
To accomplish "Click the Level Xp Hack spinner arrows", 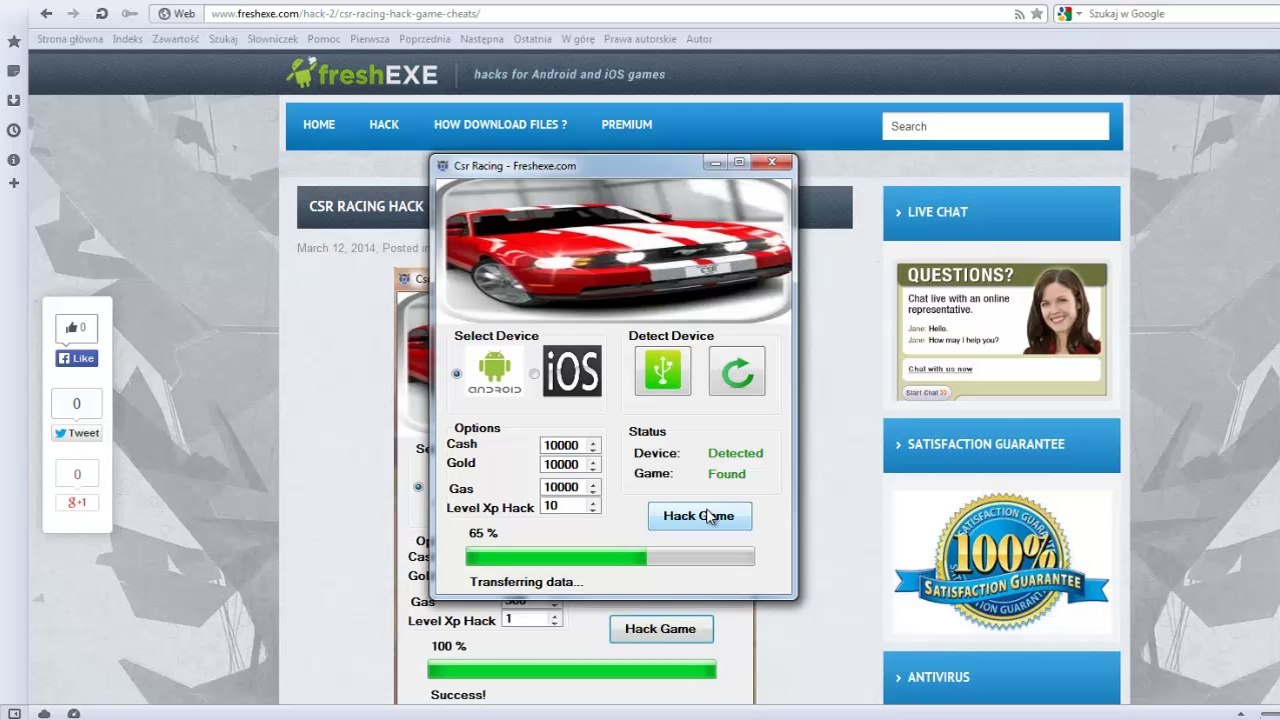I will (593, 507).
